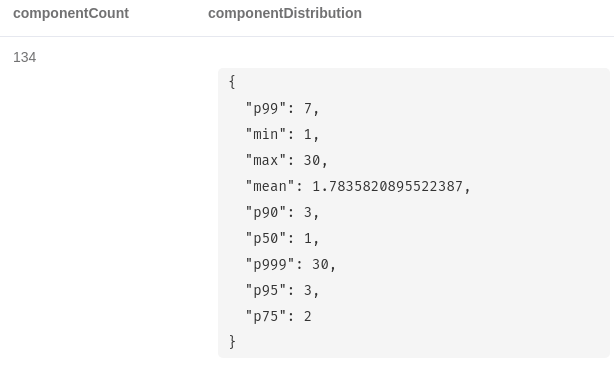Click the "min": 1 line
The width and height of the screenshot is (614, 377).
pyautogui.click(x=282, y=135)
